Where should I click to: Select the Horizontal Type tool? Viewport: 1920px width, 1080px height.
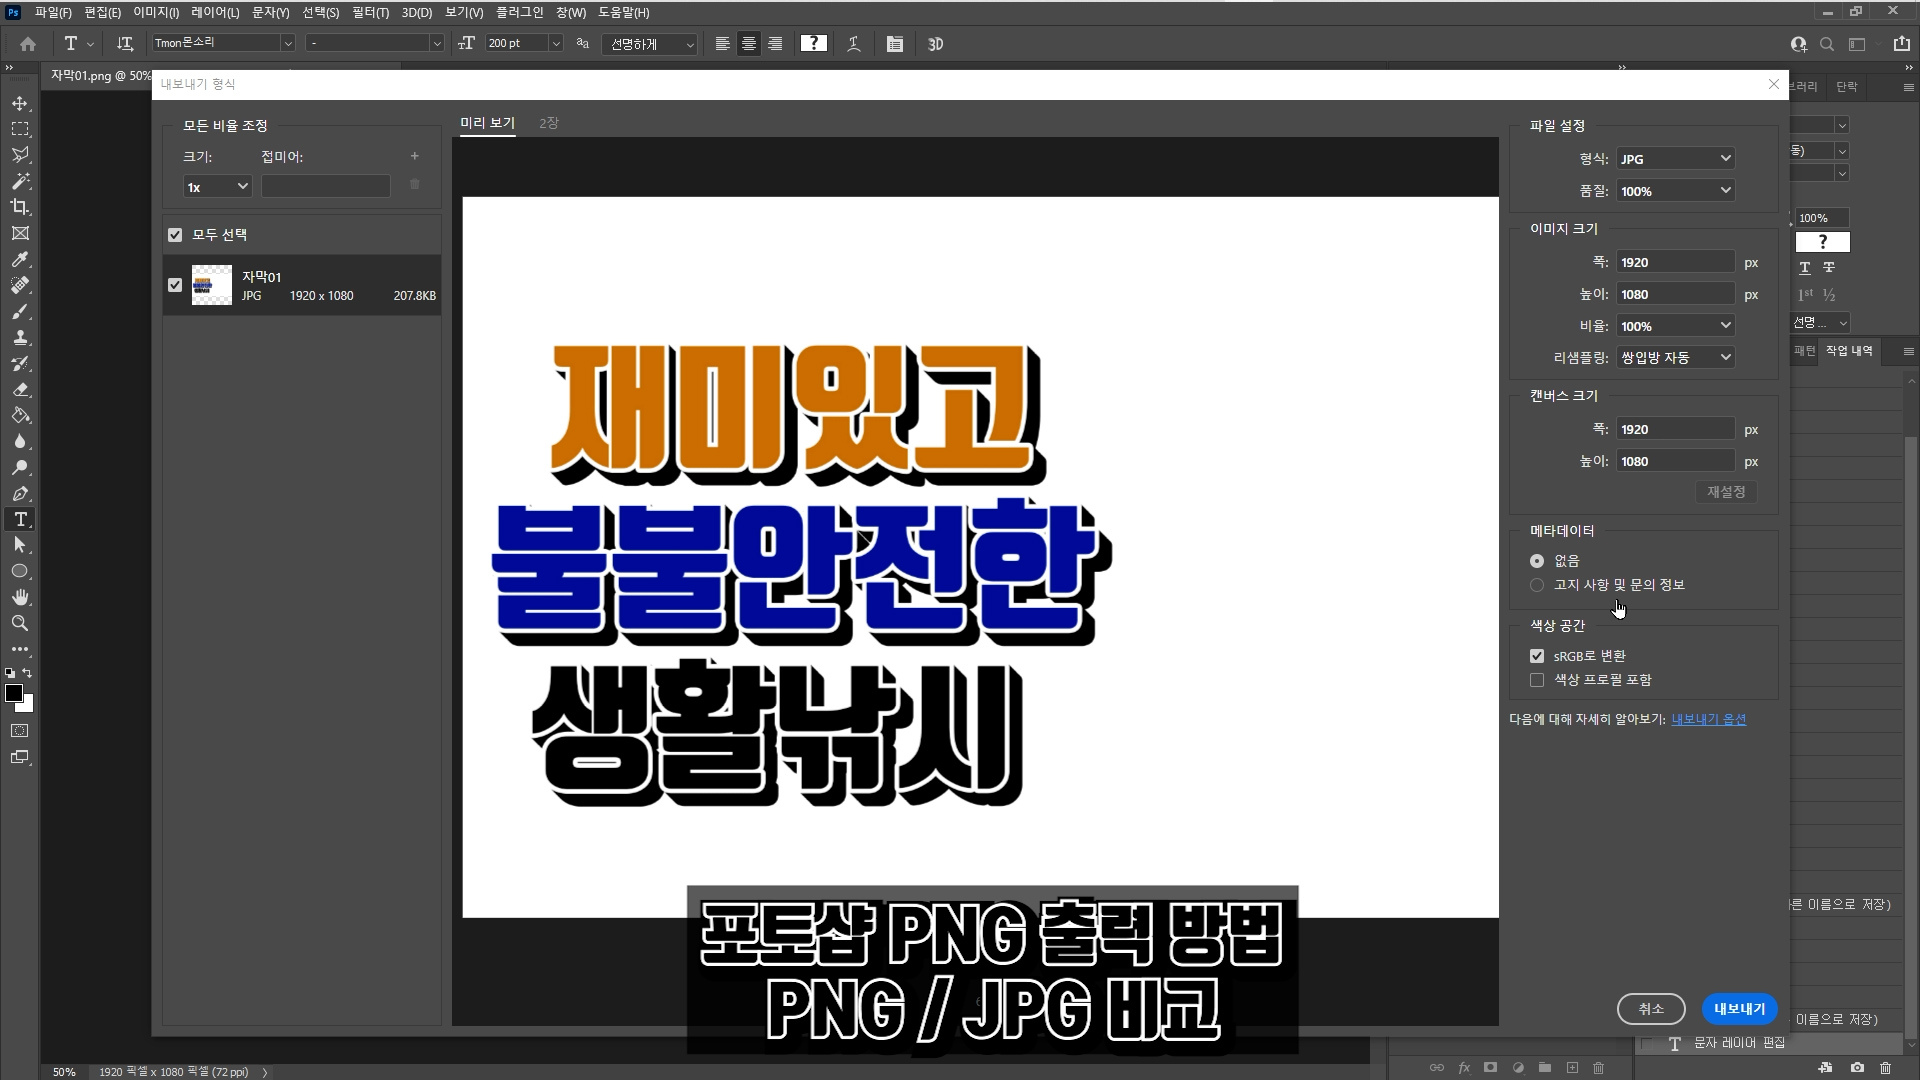click(x=20, y=519)
